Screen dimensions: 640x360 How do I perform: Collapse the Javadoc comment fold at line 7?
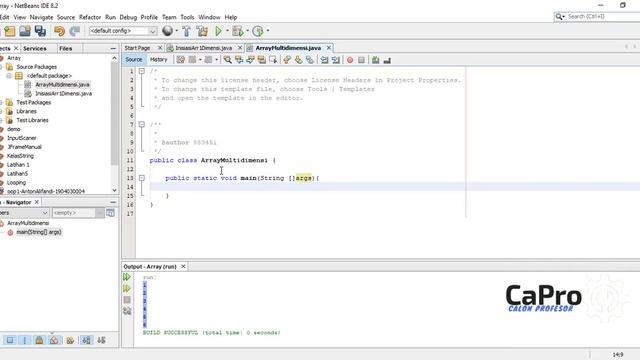point(142,124)
